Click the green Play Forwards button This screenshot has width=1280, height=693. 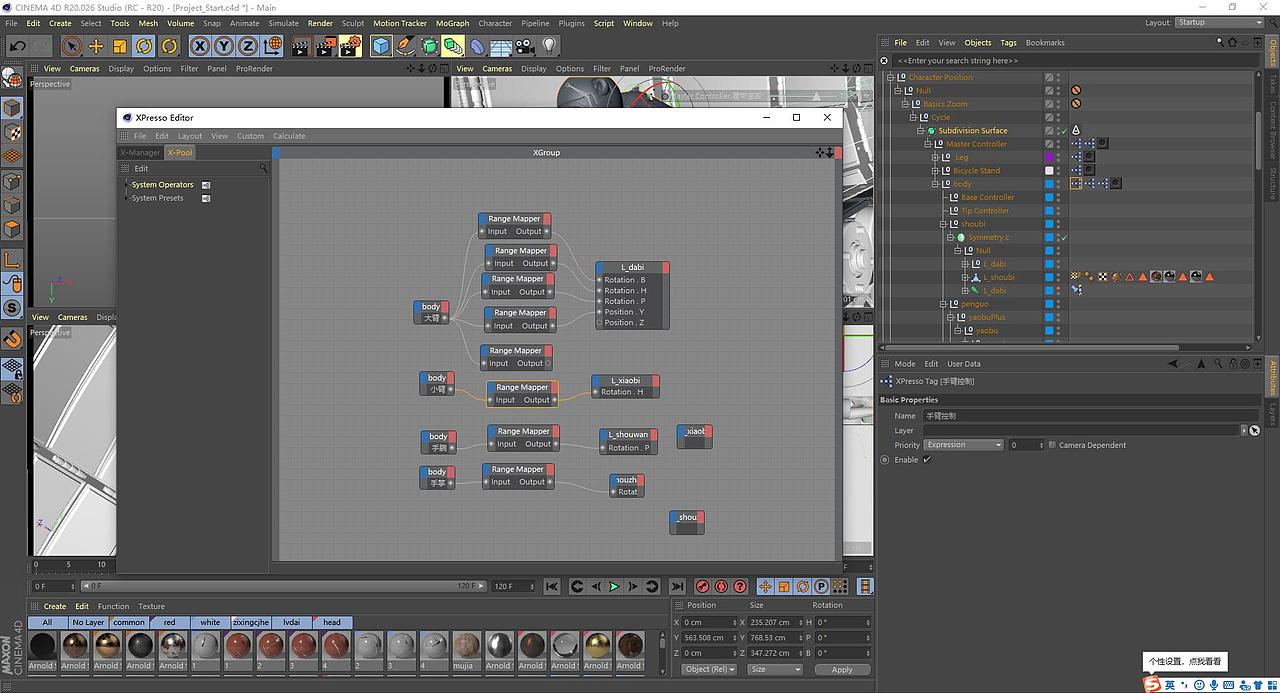pyautogui.click(x=614, y=587)
